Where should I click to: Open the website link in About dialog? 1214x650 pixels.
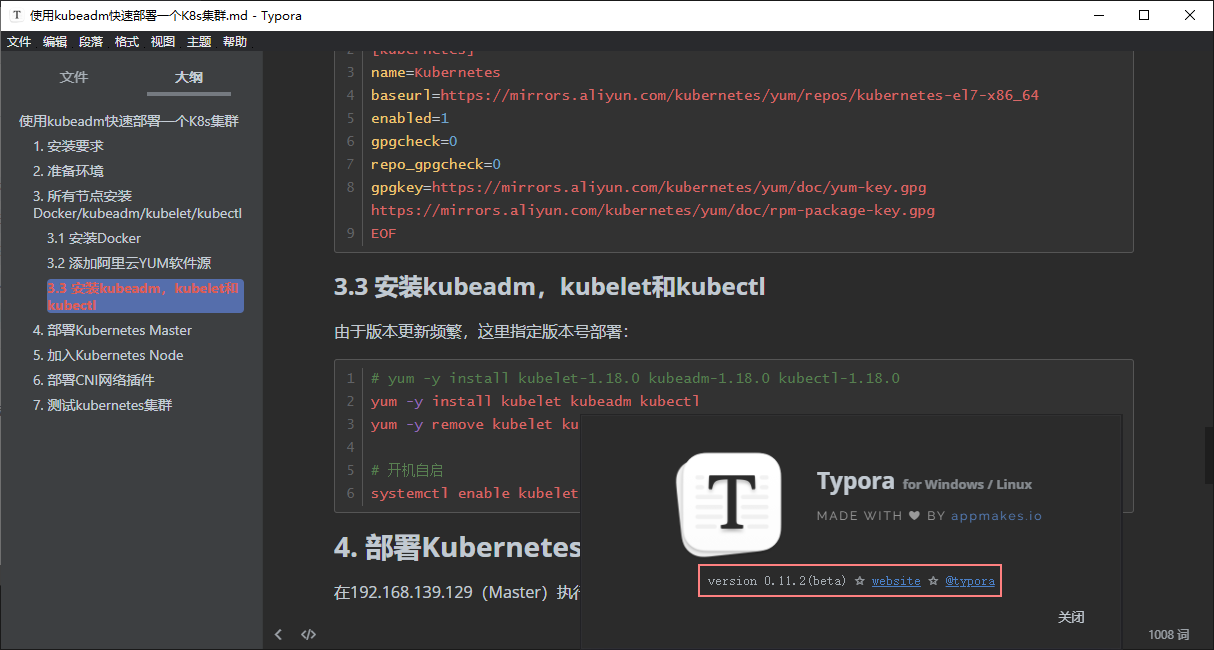[895, 581]
